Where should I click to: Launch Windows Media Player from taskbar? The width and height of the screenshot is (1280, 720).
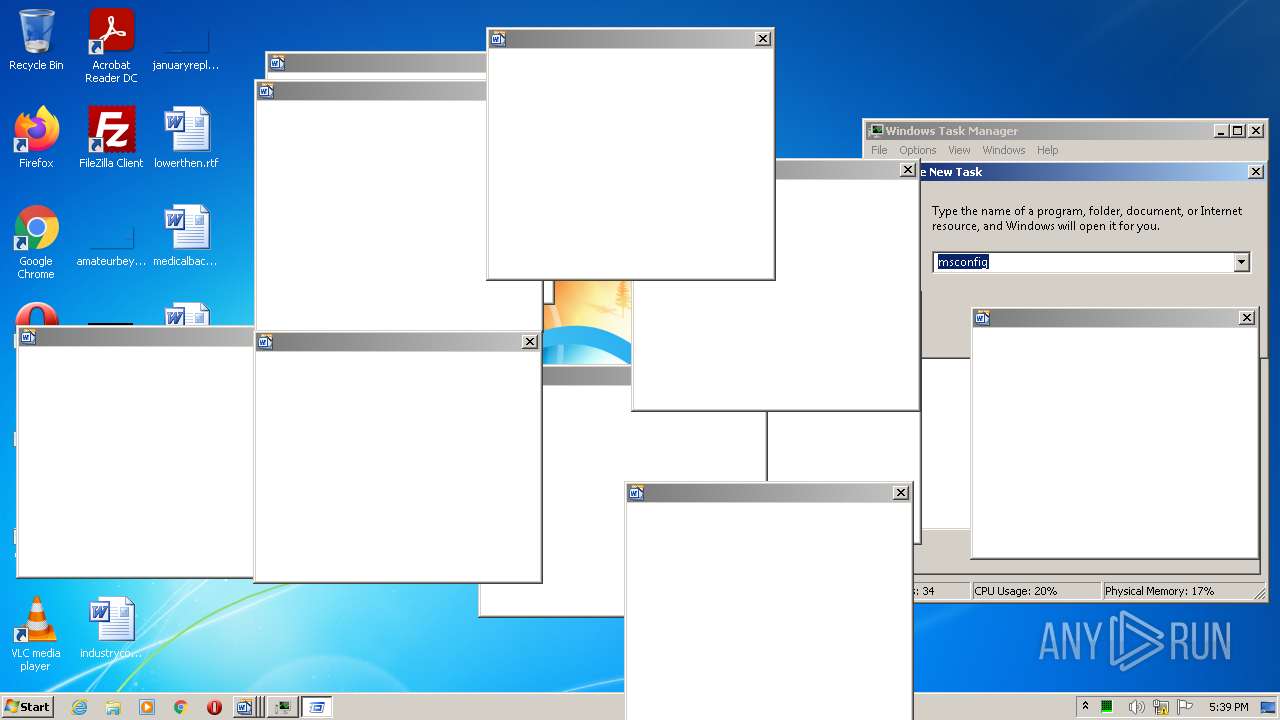[x=147, y=707]
